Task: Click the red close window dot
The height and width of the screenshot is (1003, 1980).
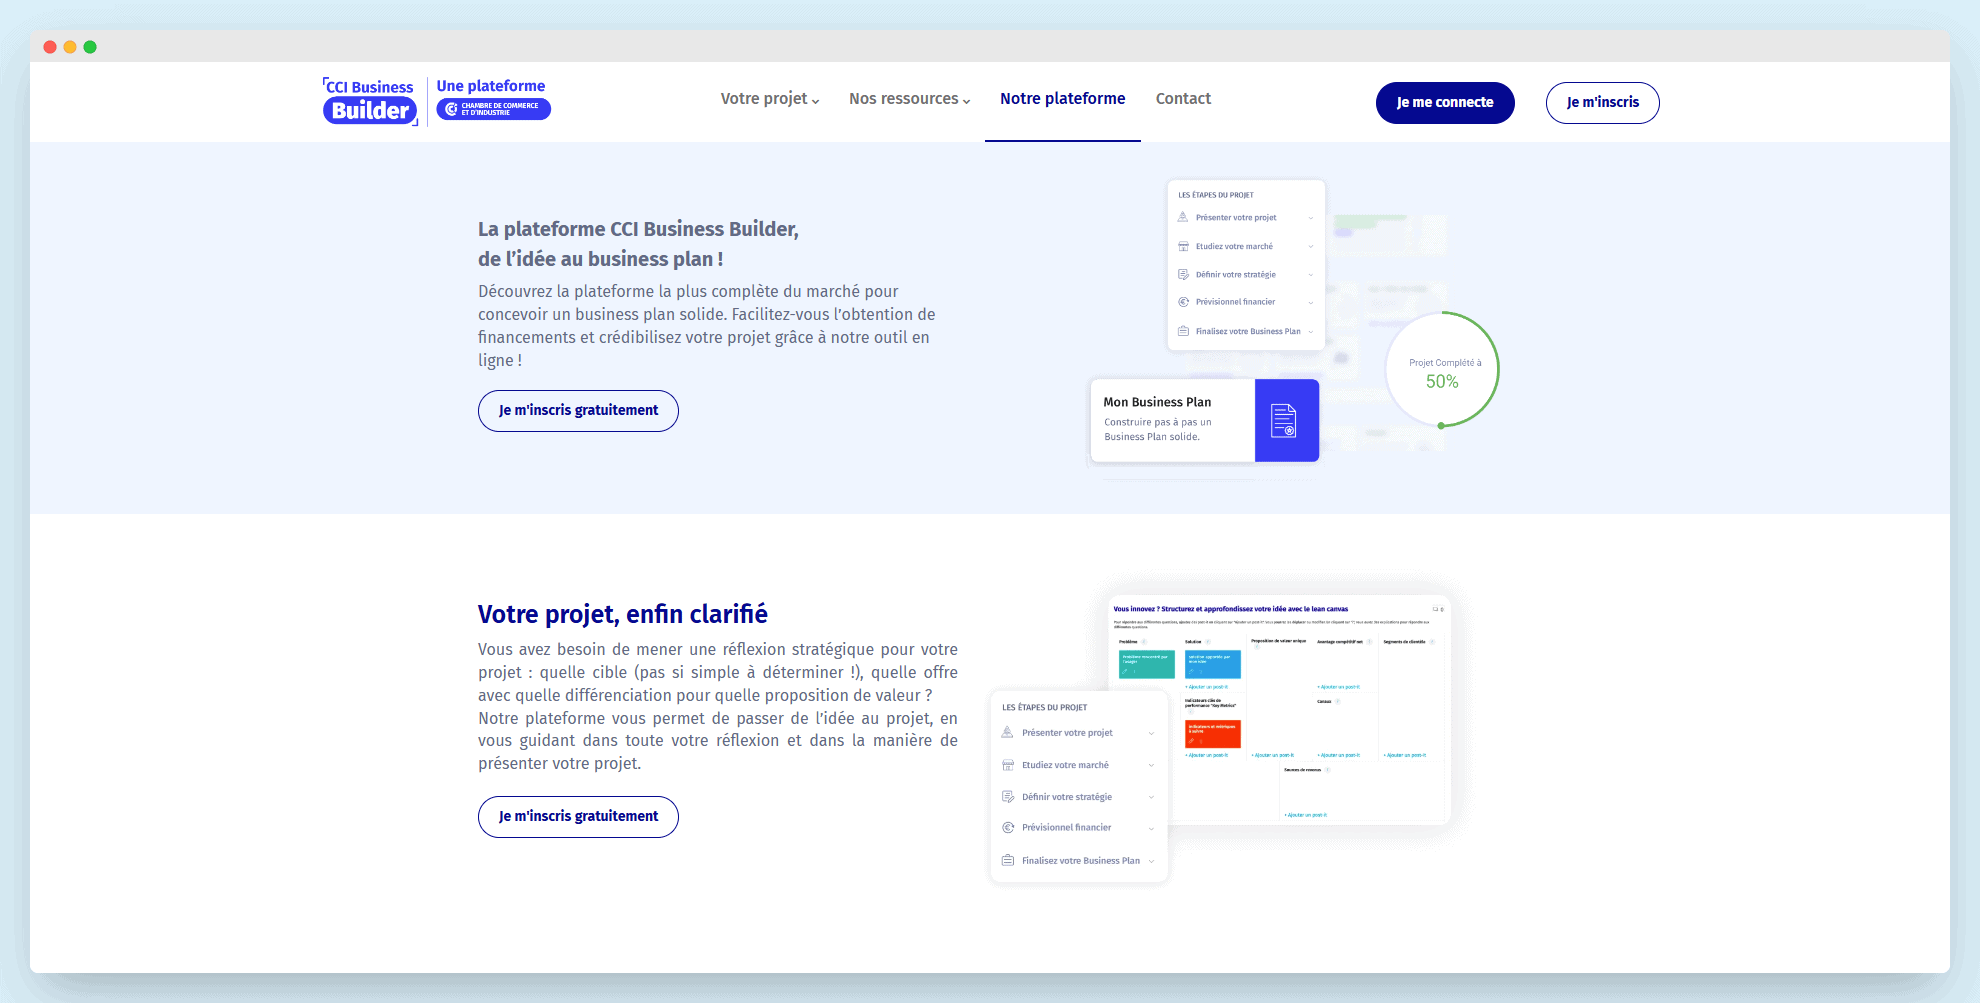Action: 50,47
